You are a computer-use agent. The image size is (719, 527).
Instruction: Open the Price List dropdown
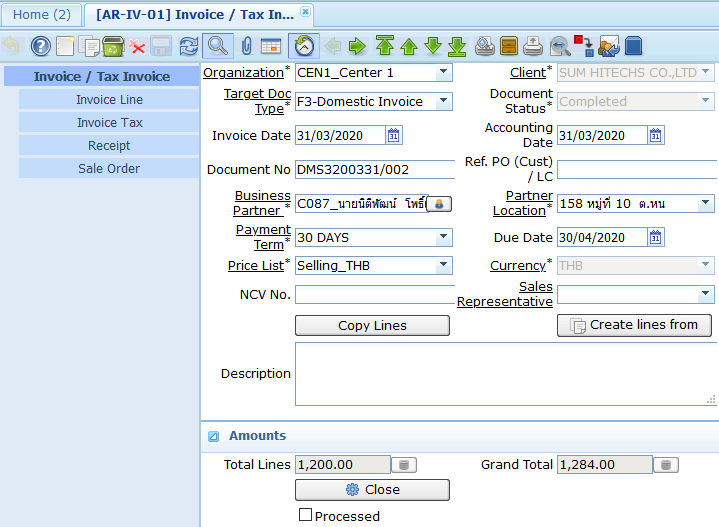pos(443,265)
